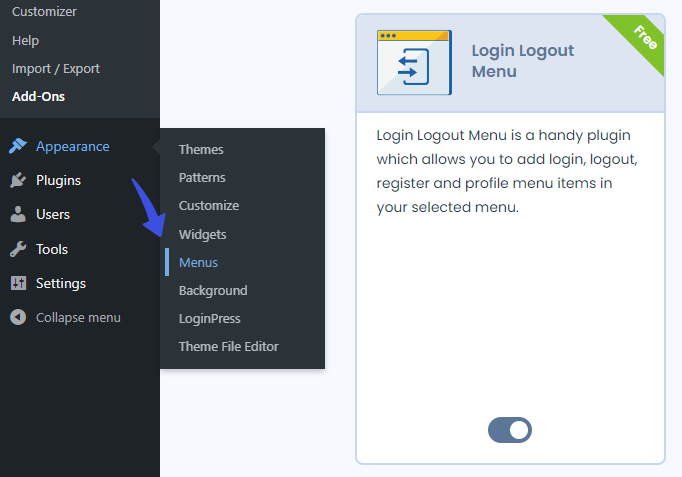682x477 pixels.
Task: Toggle the Login Logout Menu add-on switch
Action: tap(510, 430)
